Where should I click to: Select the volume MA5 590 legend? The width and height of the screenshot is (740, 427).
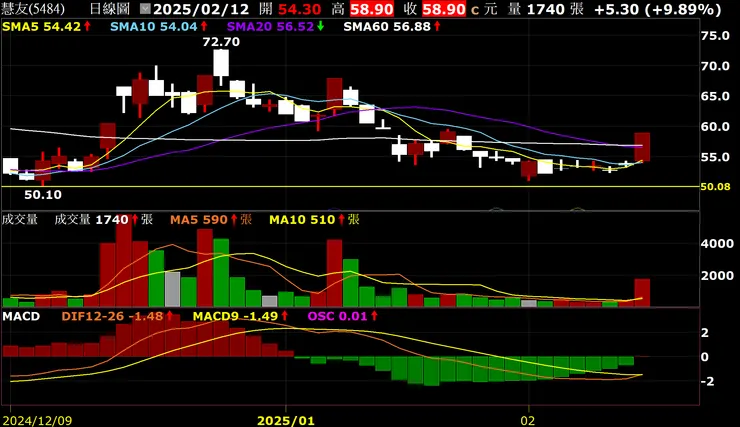click(211, 219)
